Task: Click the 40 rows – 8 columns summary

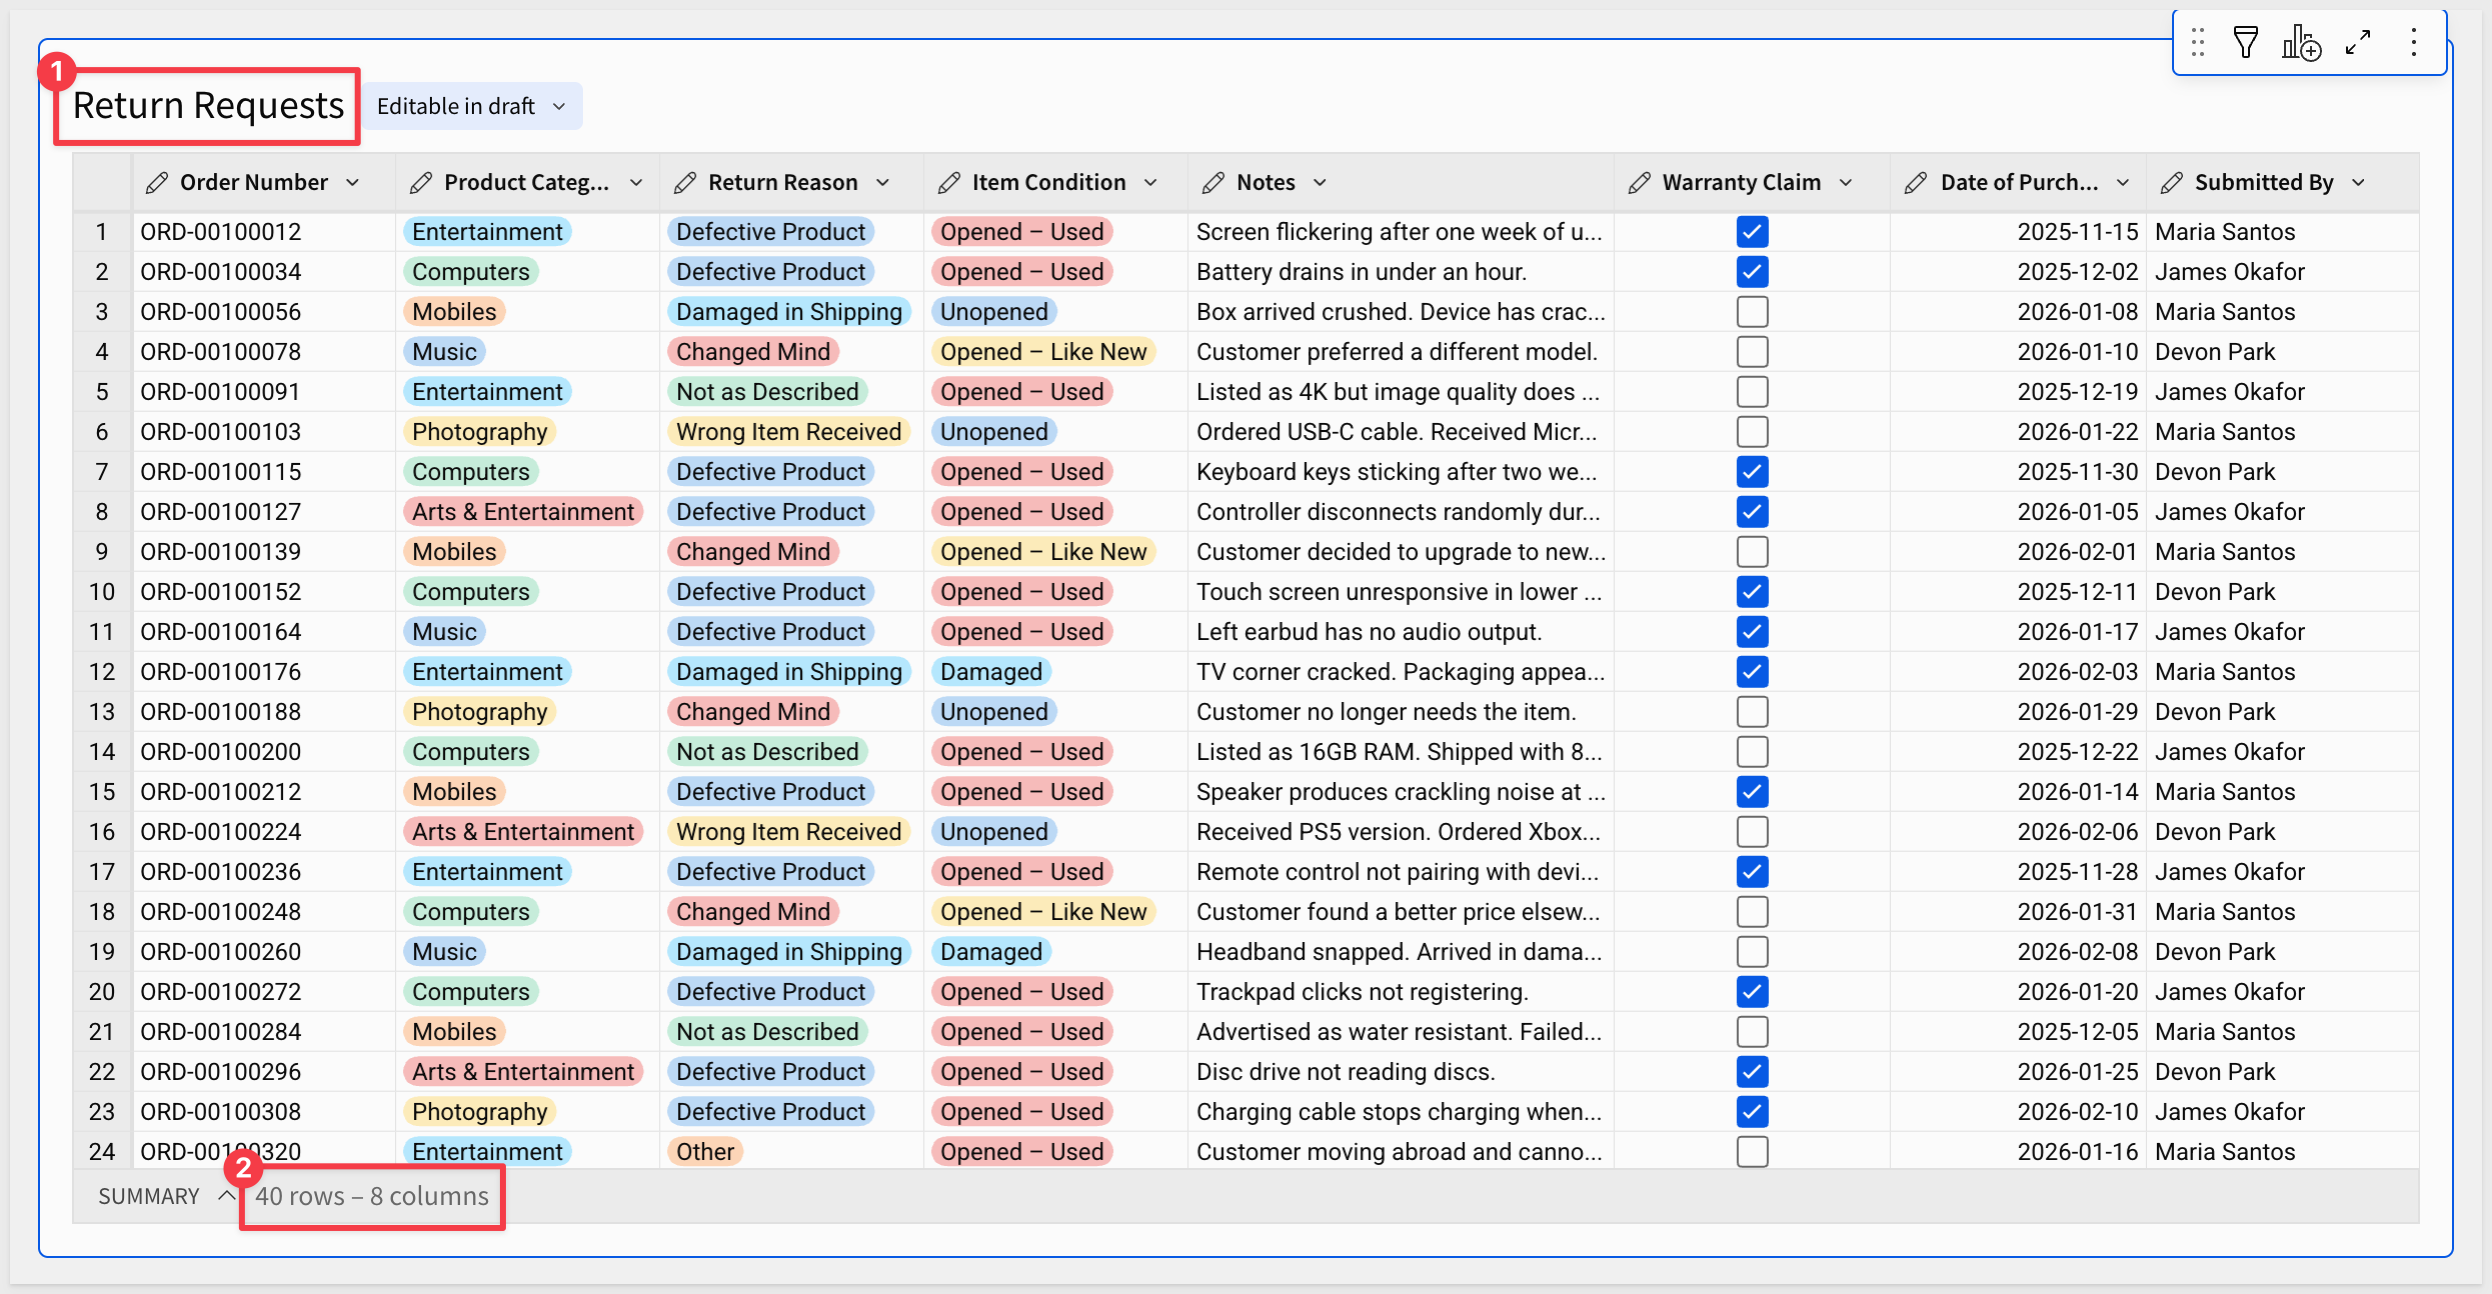Action: pyautogui.click(x=372, y=1196)
